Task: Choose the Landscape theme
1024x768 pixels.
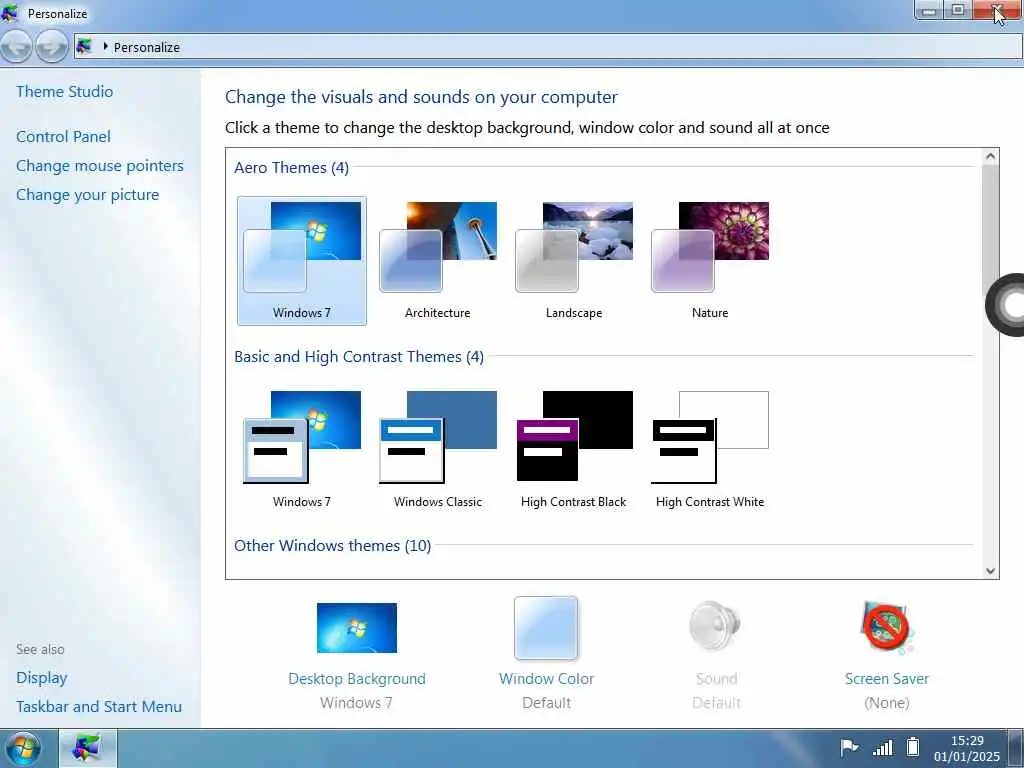Action: coord(574,261)
